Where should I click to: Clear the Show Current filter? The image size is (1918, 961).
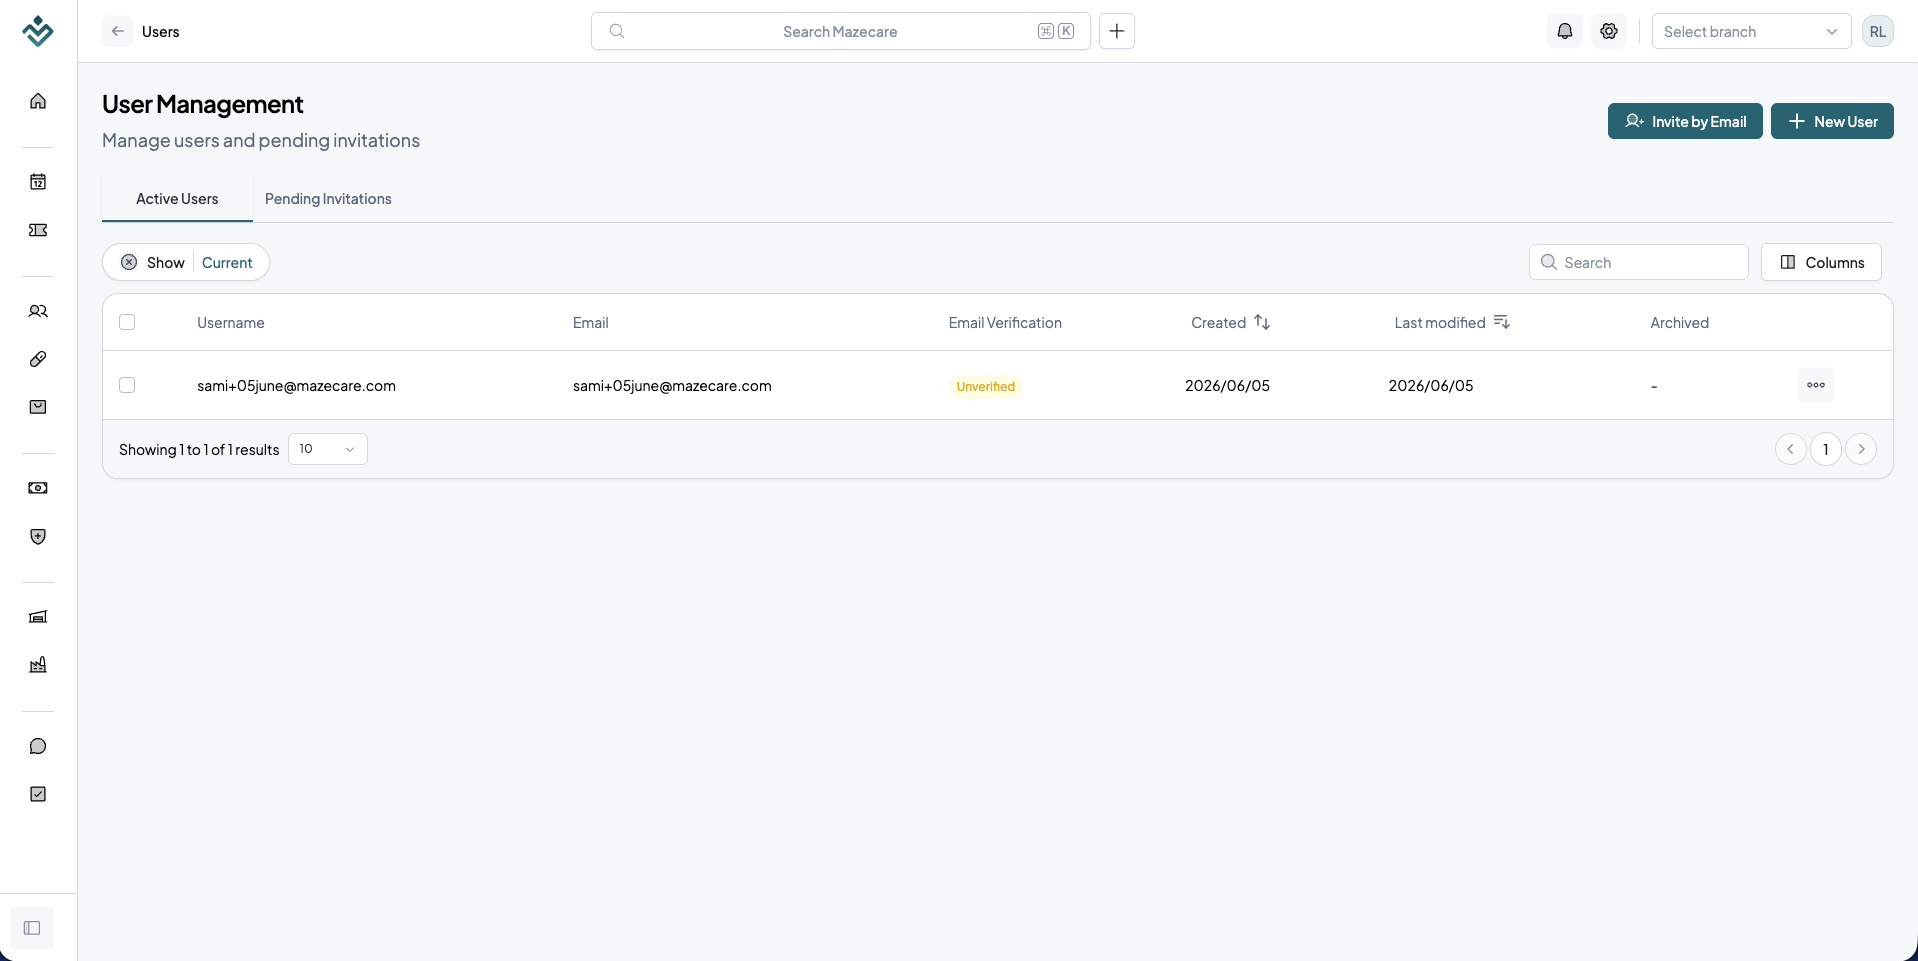coord(129,262)
